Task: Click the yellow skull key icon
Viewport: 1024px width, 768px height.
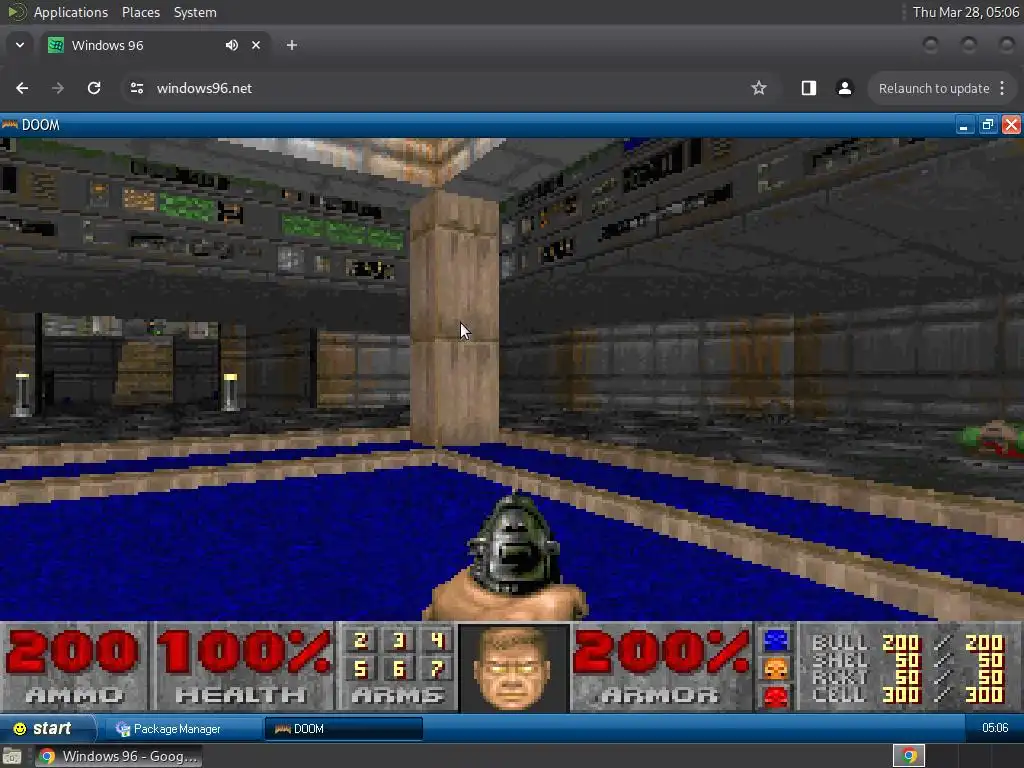Action: (x=776, y=669)
